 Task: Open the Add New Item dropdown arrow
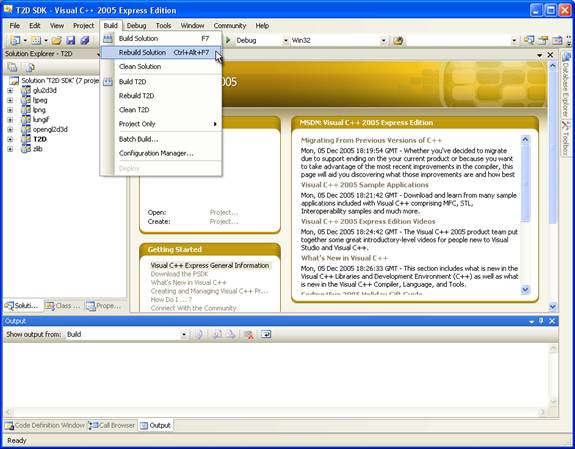(45, 40)
